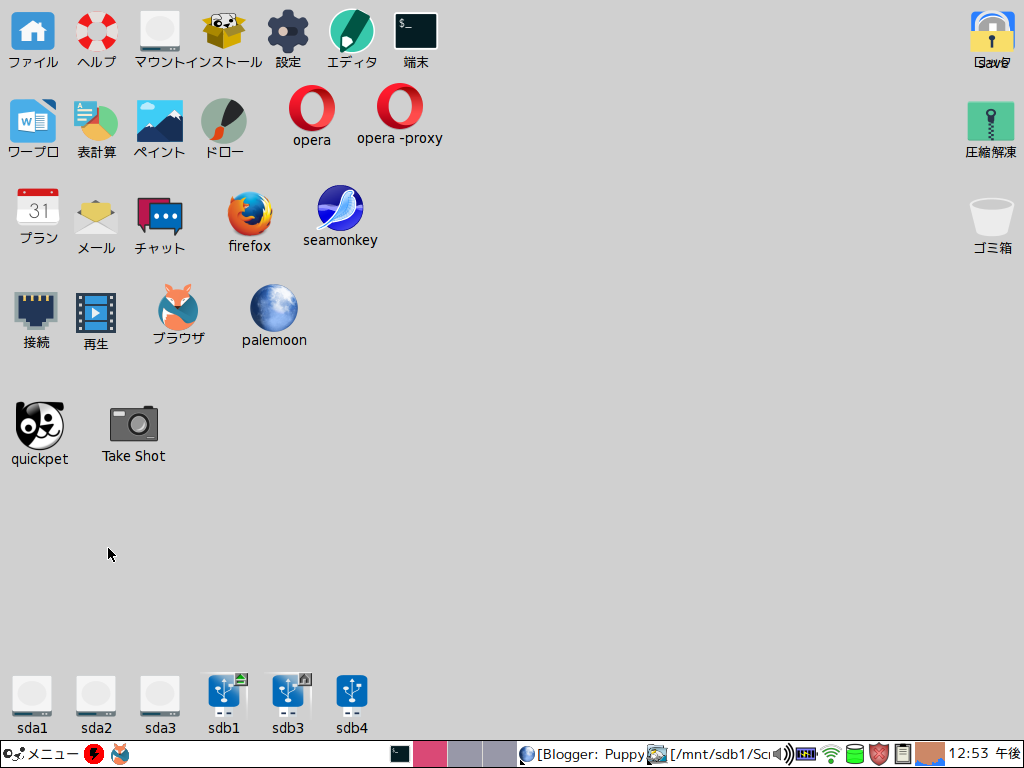
Task: Open the red firewall shield tray icon
Action: [x=879, y=754]
